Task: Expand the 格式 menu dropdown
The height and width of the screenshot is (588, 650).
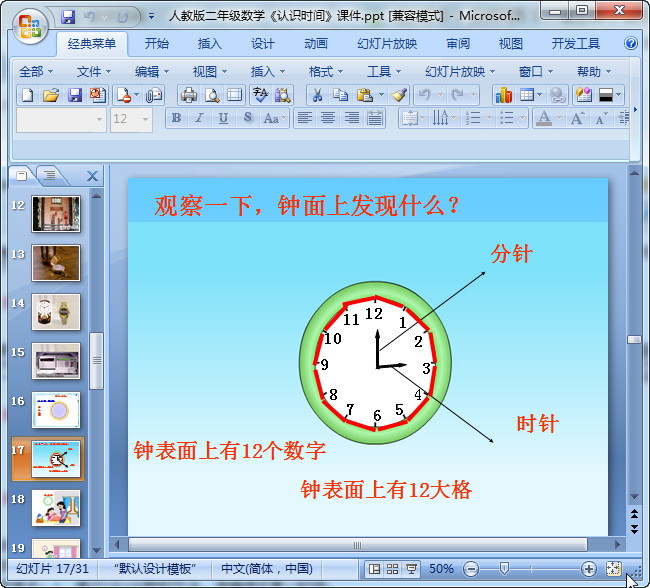Action: point(326,72)
